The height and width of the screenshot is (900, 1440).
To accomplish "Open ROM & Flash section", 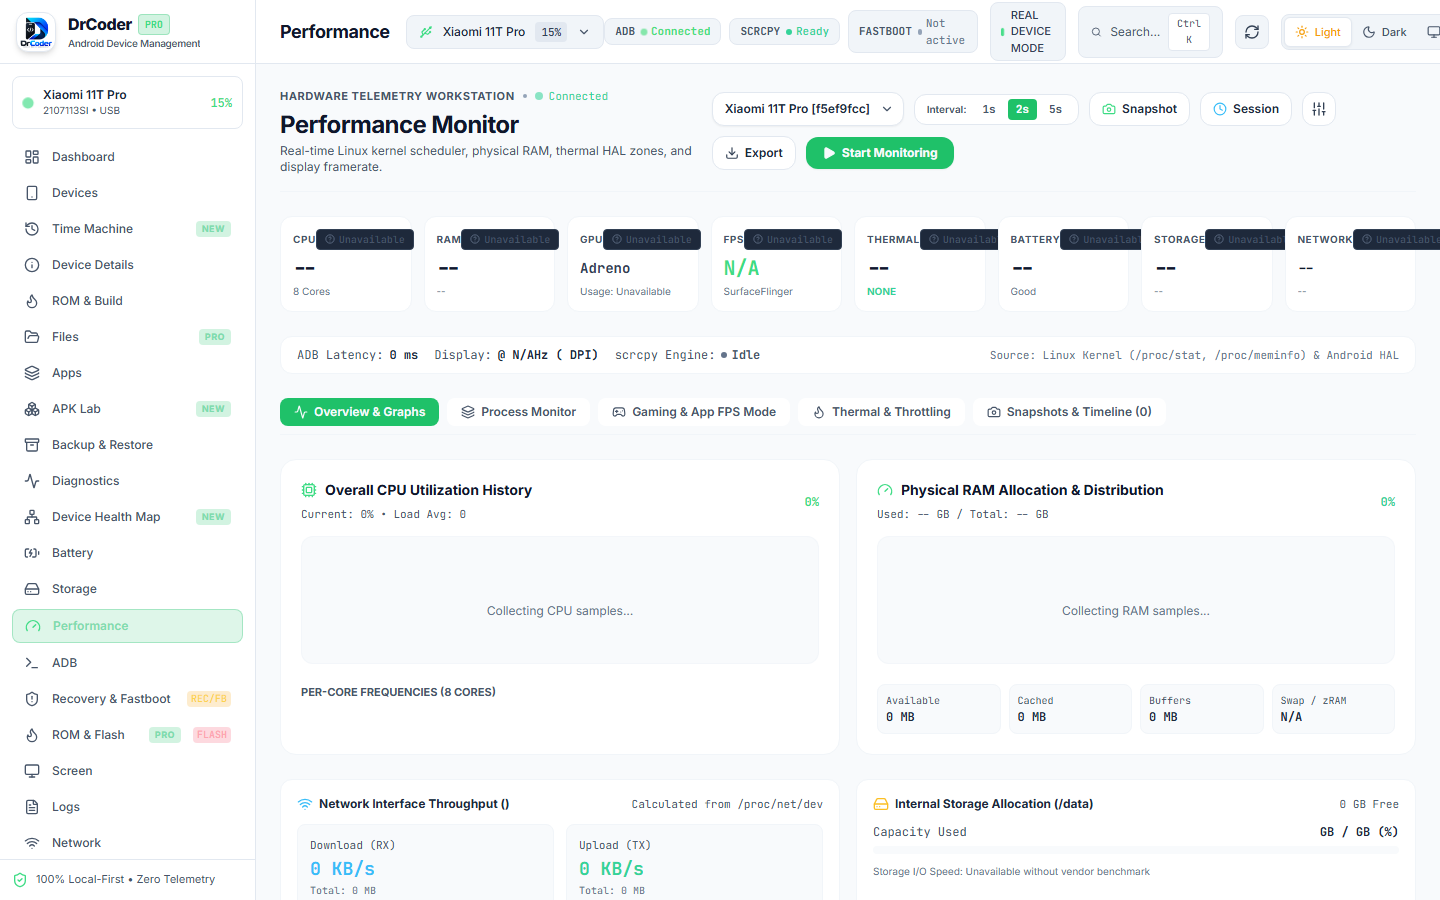I will [x=127, y=735].
